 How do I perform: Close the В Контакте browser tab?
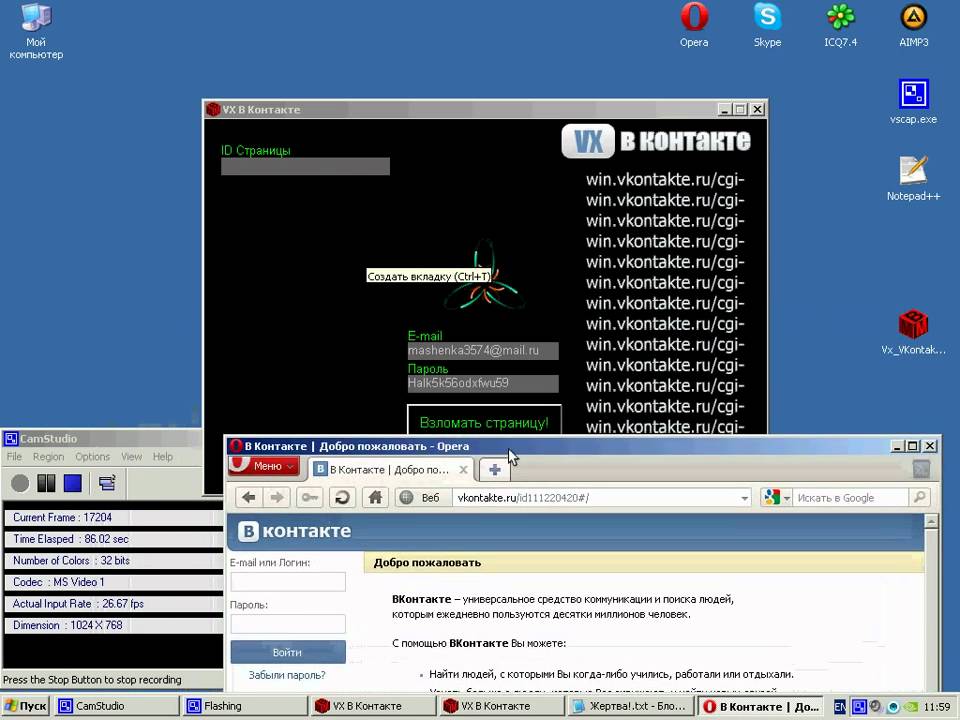(463, 470)
